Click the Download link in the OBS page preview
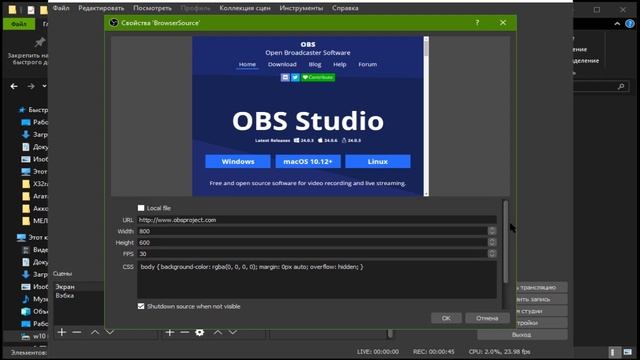 pos(282,64)
